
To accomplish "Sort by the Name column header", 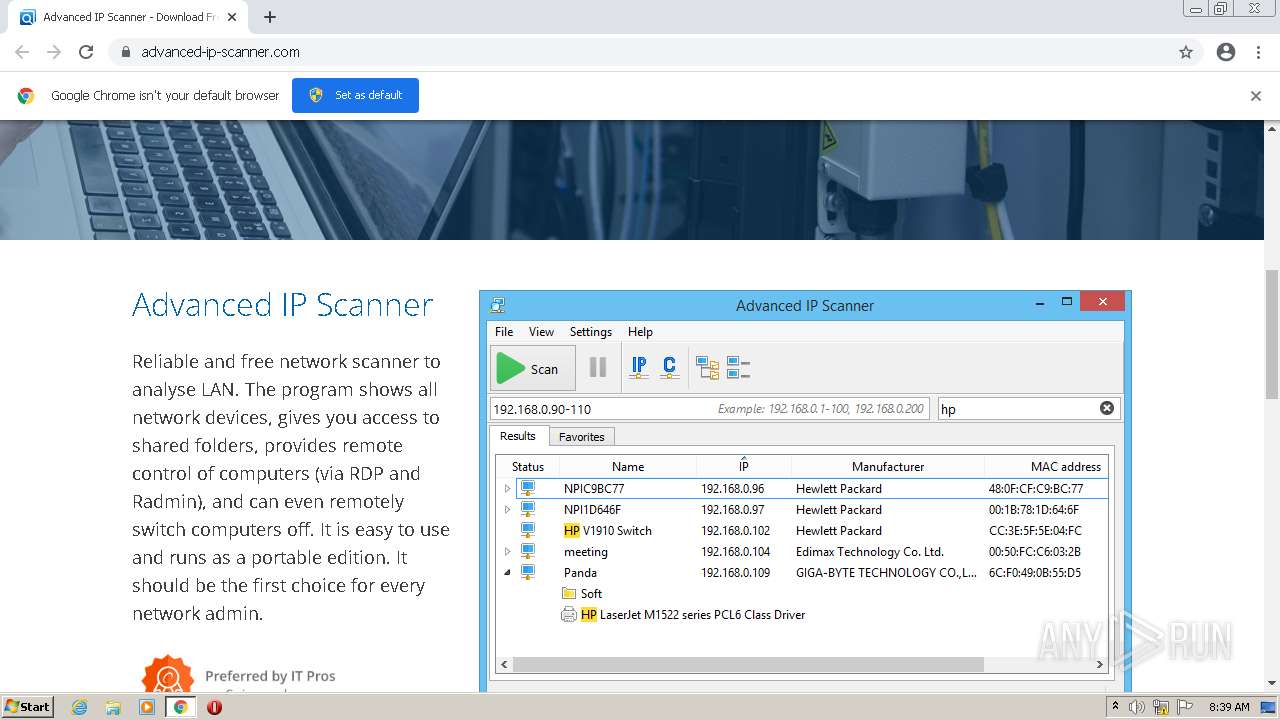I will point(628,467).
